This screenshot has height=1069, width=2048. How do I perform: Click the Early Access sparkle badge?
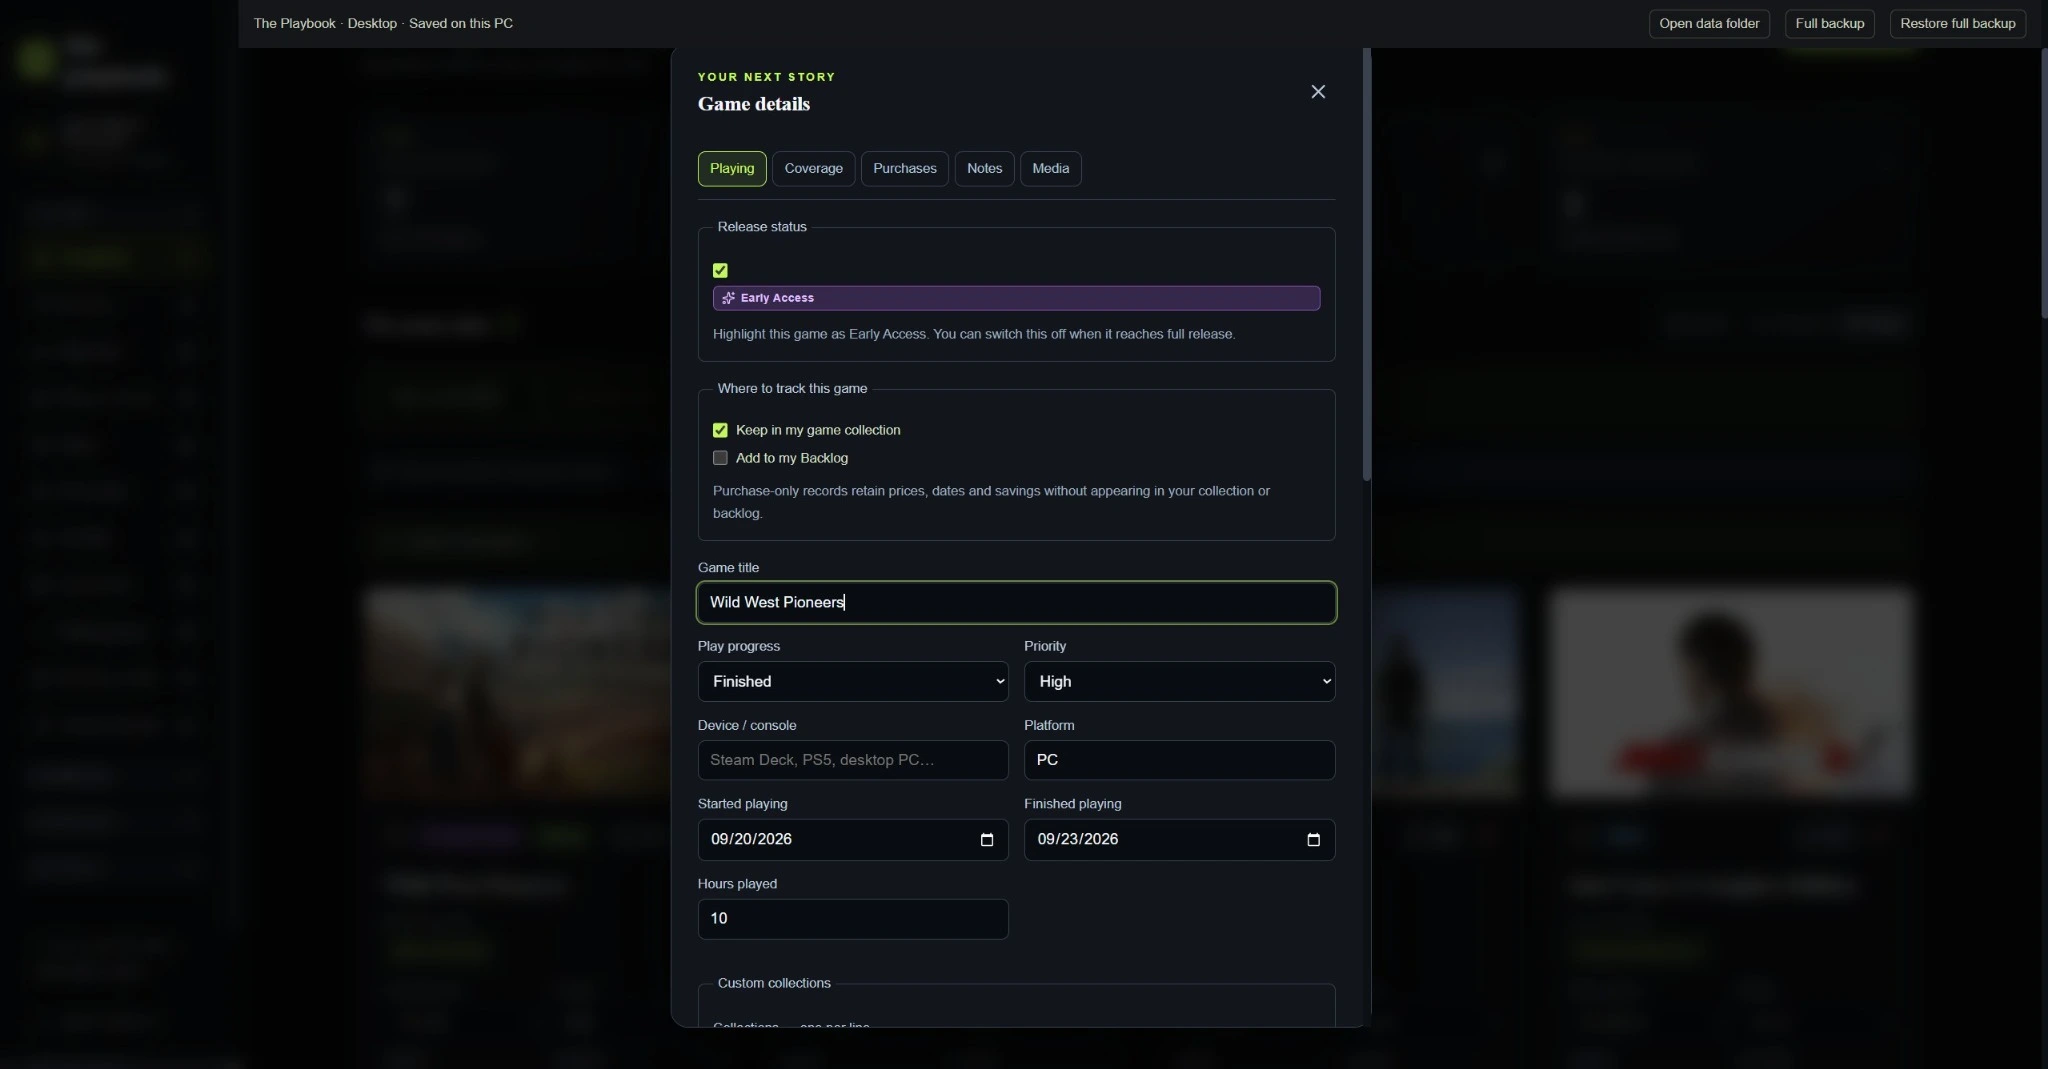click(x=1016, y=298)
